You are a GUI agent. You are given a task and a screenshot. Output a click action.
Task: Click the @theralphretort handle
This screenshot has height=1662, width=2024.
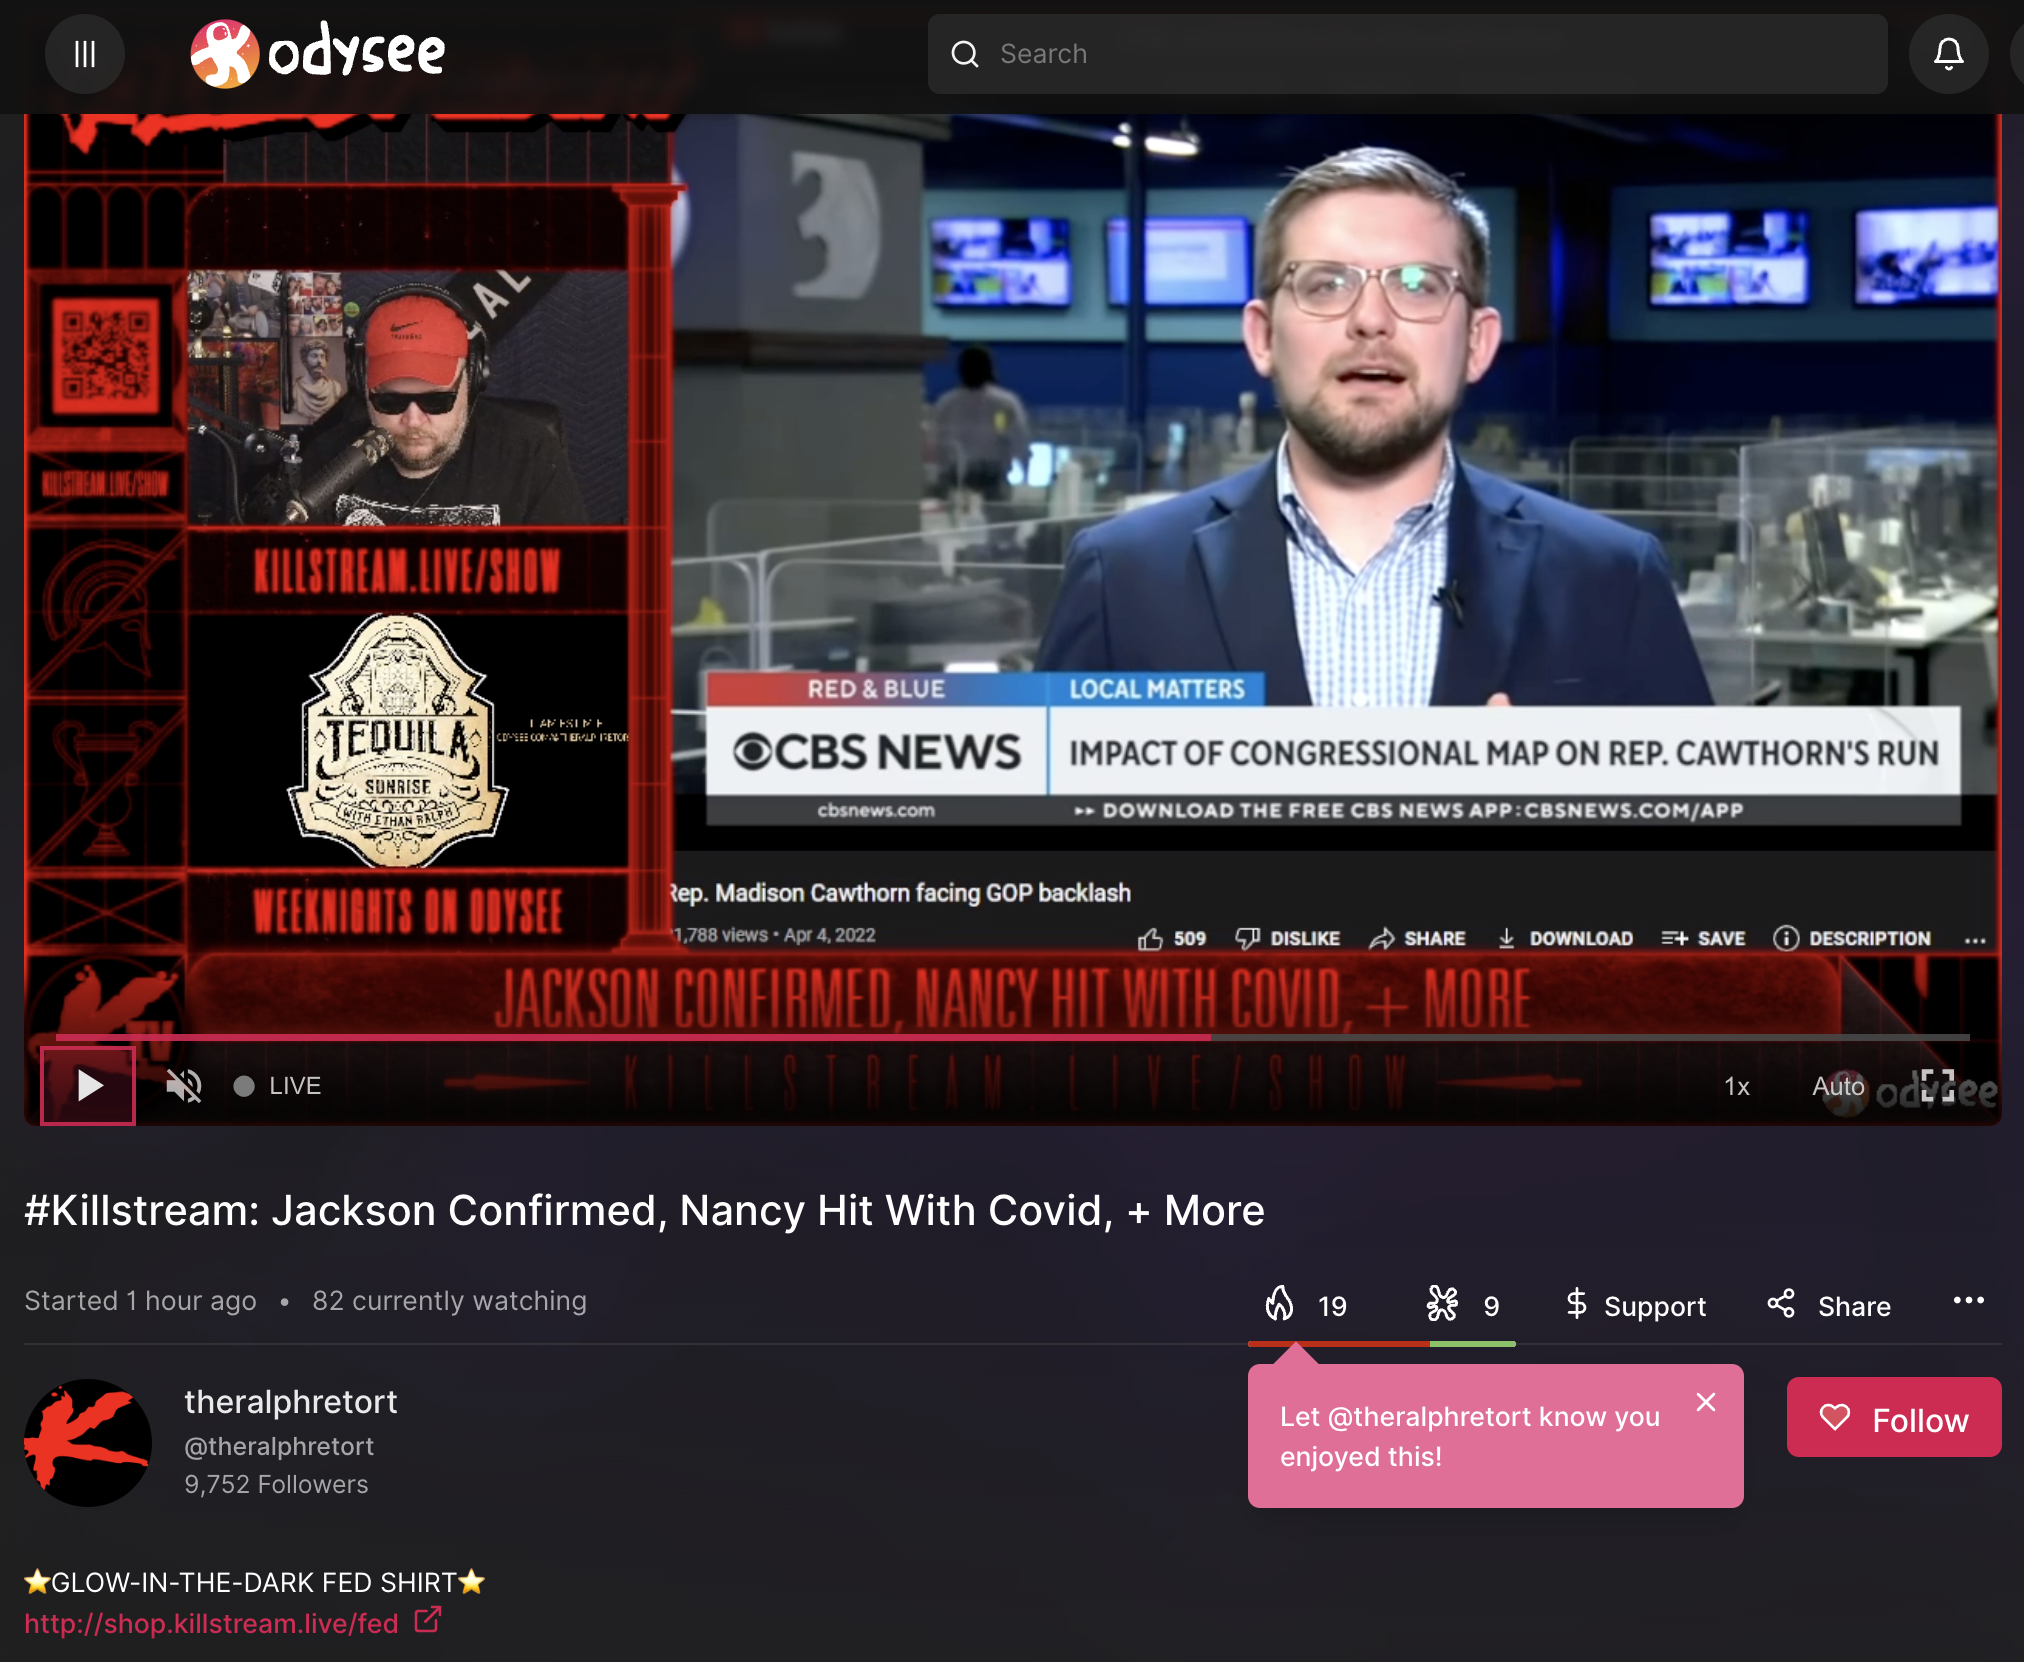[279, 1447]
